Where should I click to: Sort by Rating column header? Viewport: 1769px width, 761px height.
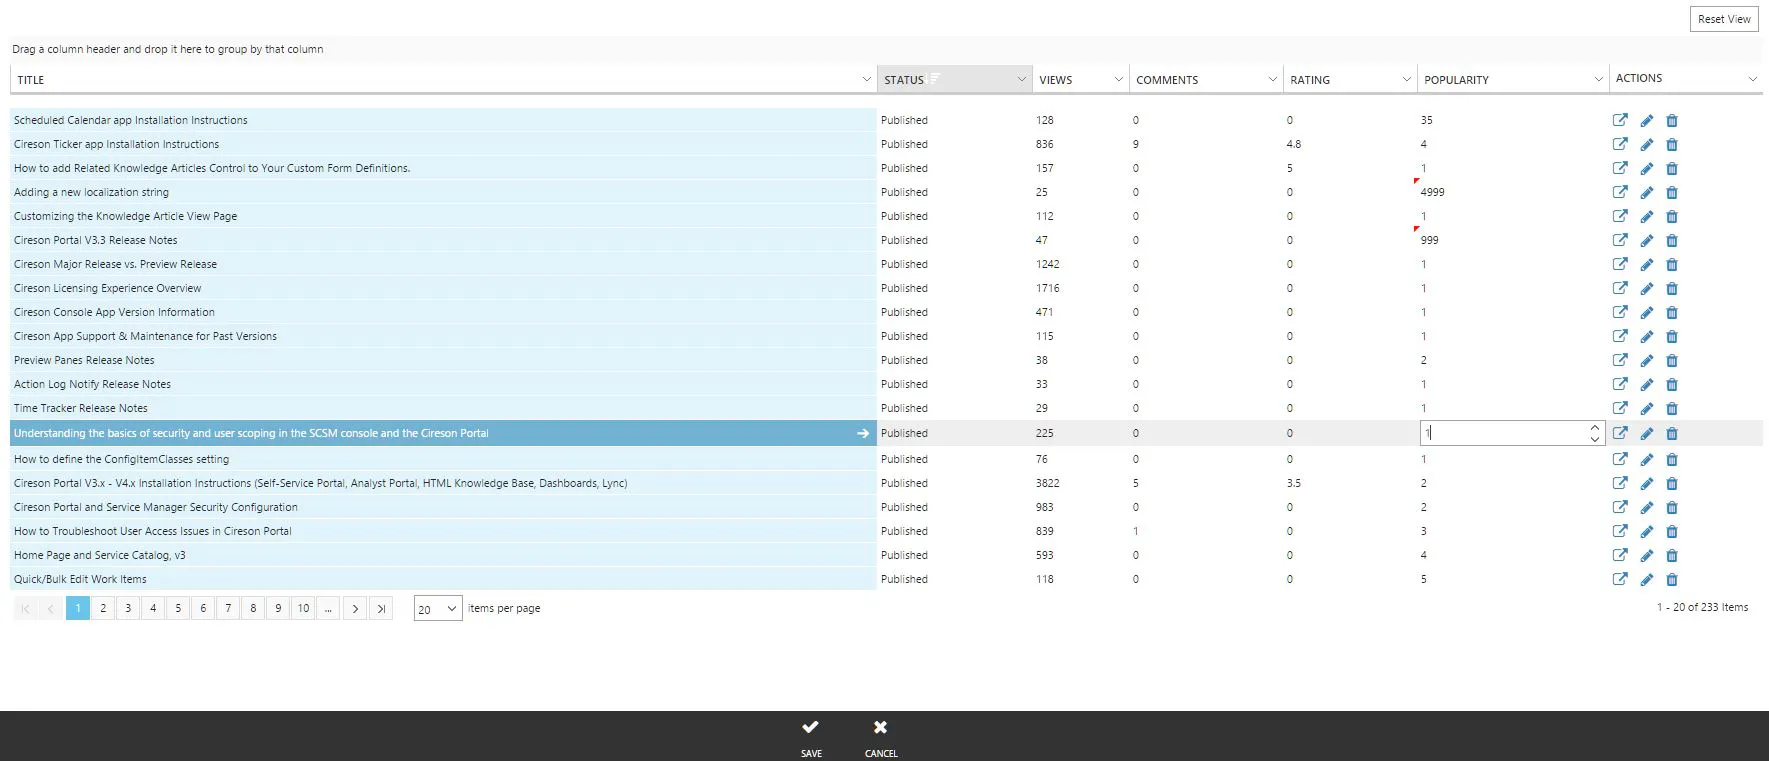click(x=1310, y=80)
